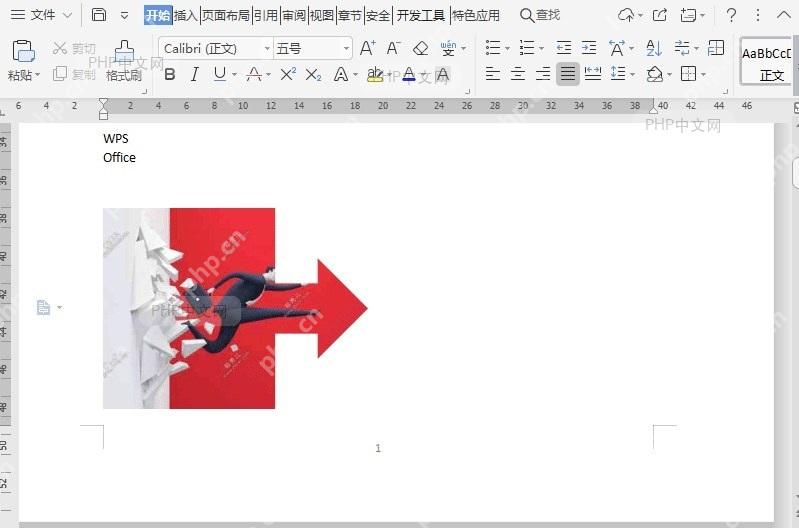Toggle italic formatting
This screenshot has width=799, height=528.
[x=194, y=75]
